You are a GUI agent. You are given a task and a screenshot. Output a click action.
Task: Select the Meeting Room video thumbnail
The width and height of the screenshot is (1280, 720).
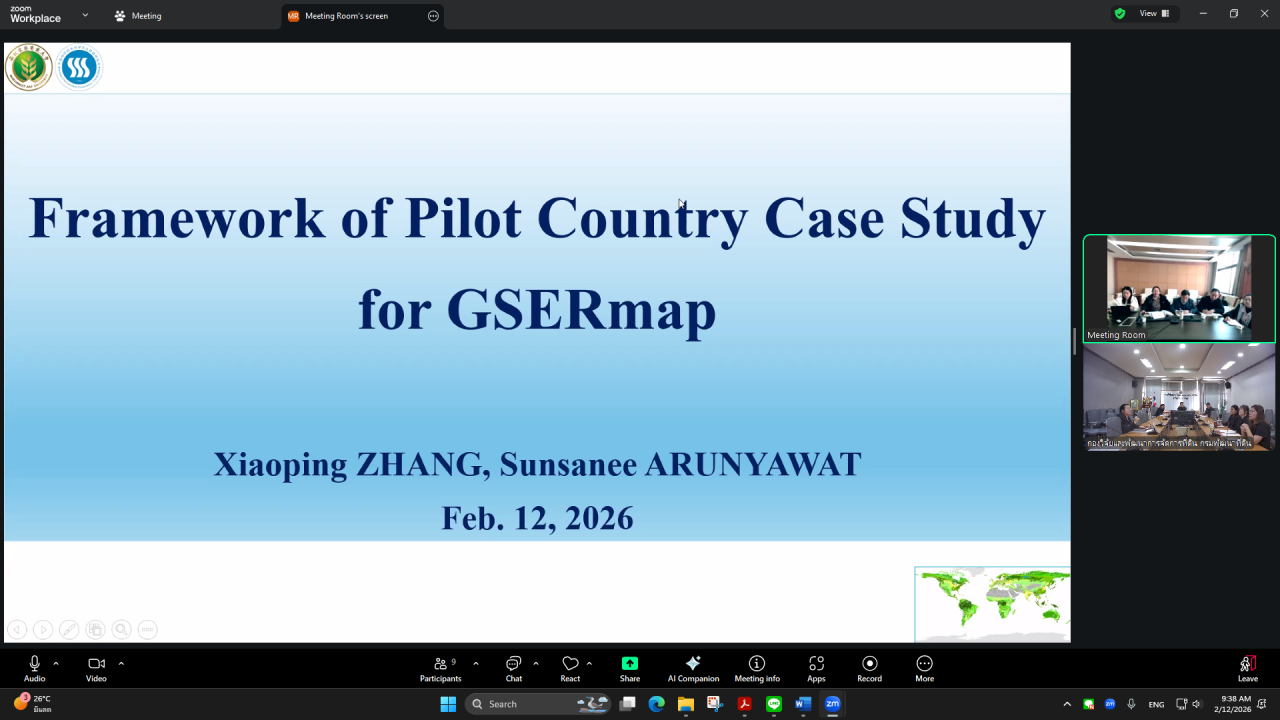point(1179,288)
